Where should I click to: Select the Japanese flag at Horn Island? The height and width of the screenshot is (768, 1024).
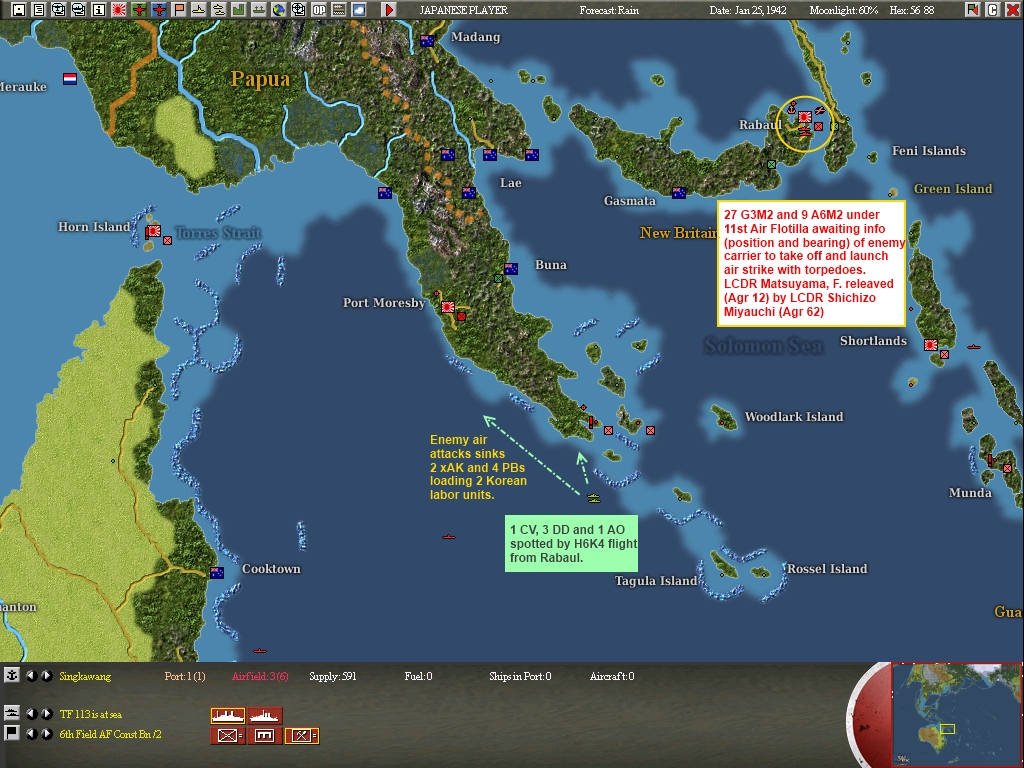(153, 231)
